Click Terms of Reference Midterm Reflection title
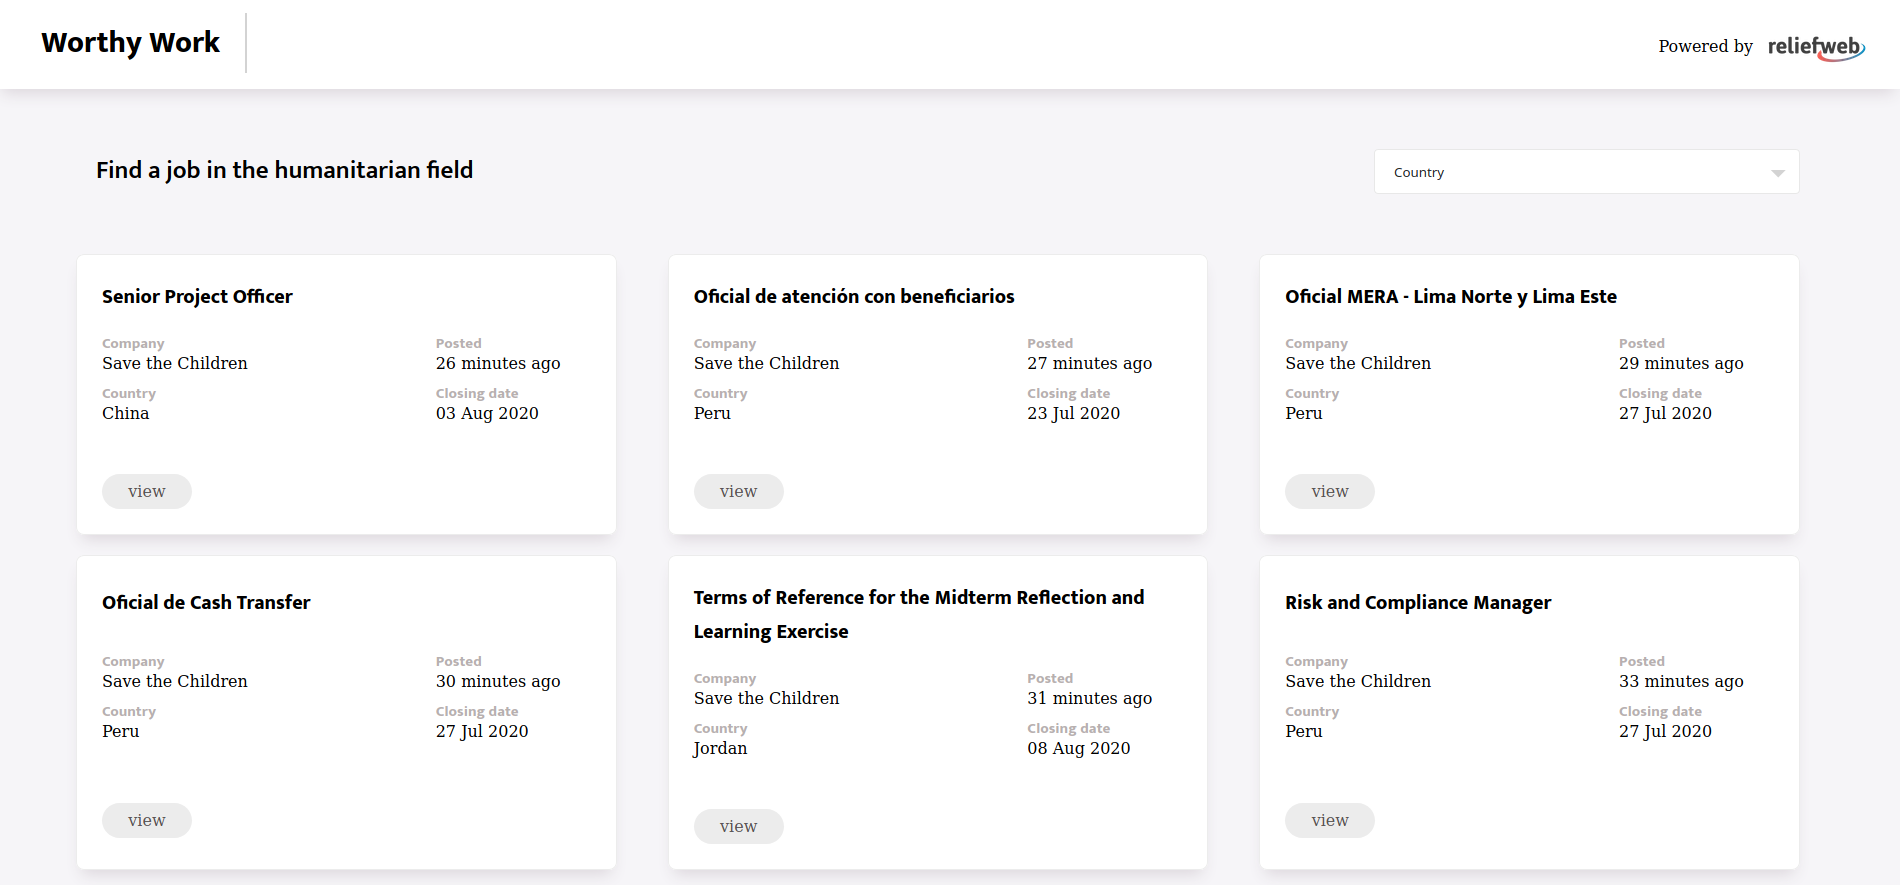The image size is (1900, 885). pyautogui.click(x=919, y=614)
